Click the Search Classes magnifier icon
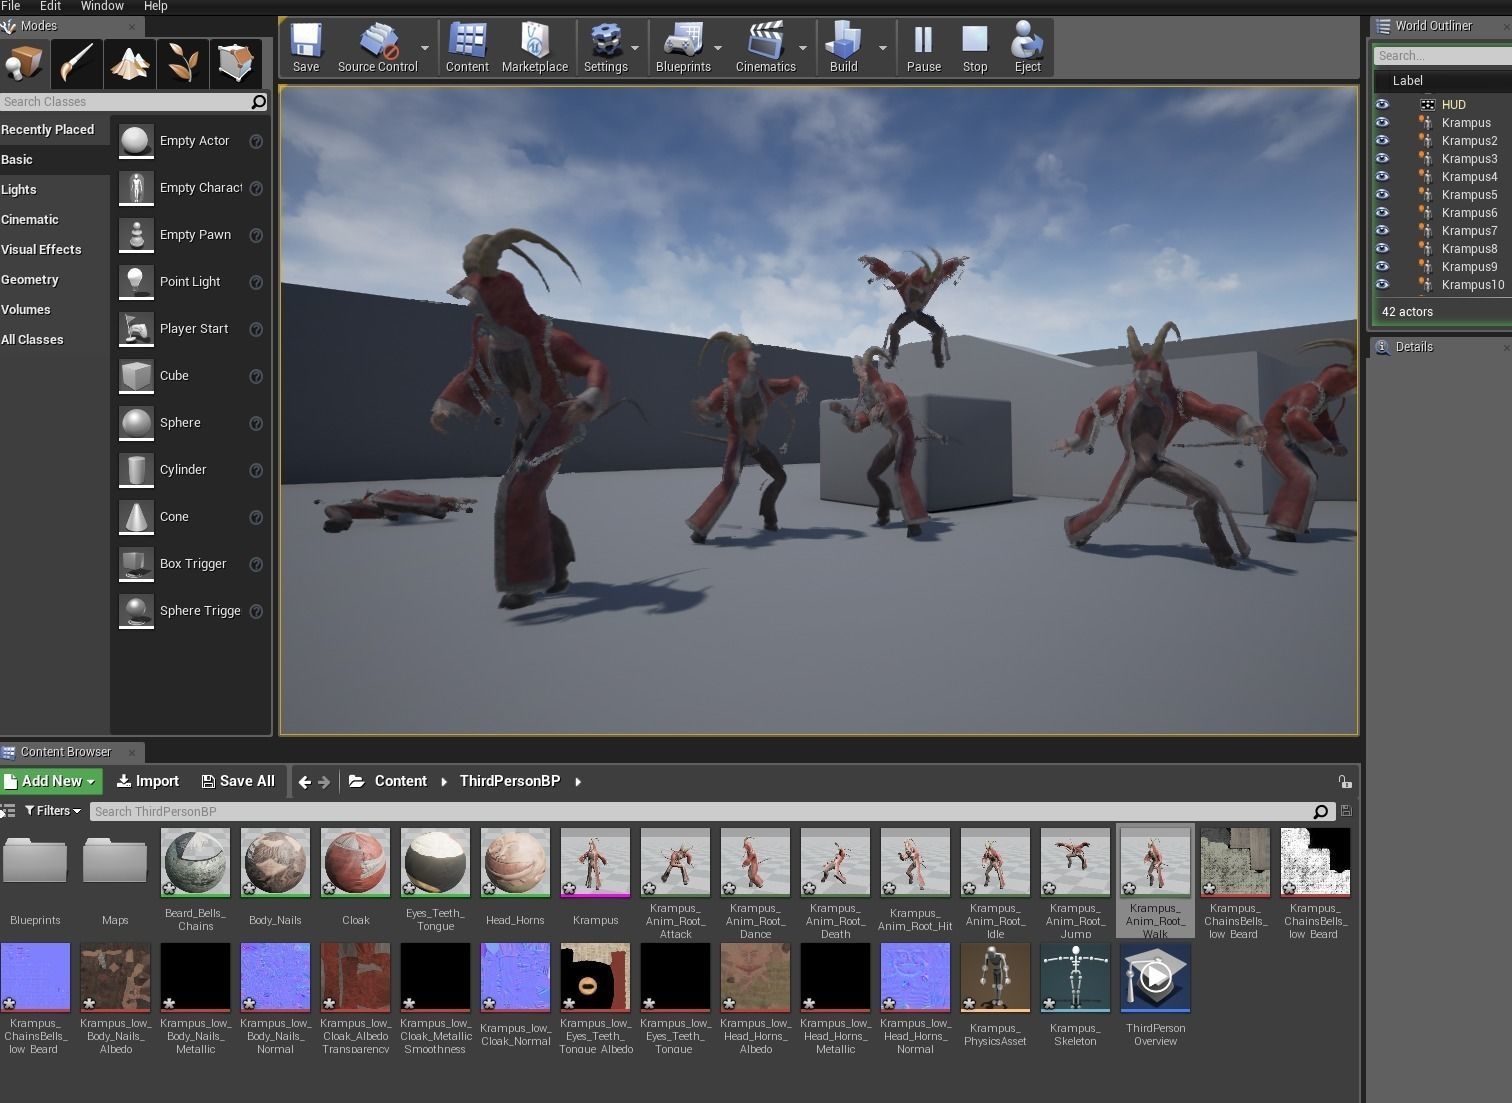Screen dimensions: 1512x1103 tap(259, 101)
